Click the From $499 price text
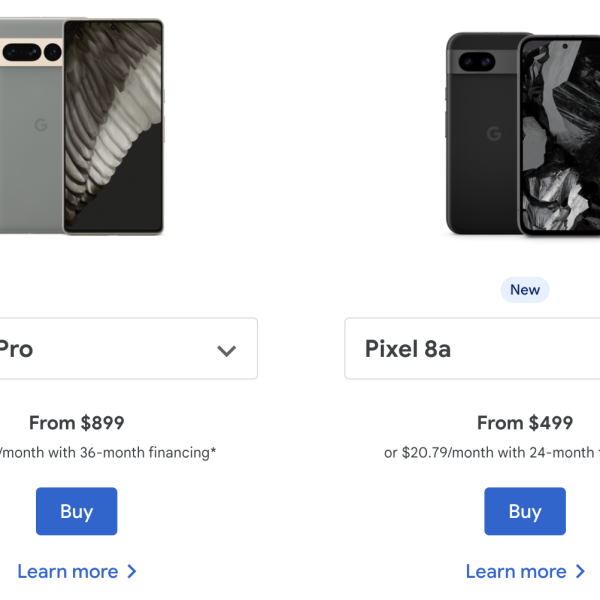This screenshot has height=600, width=600. click(x=525, y=423)
